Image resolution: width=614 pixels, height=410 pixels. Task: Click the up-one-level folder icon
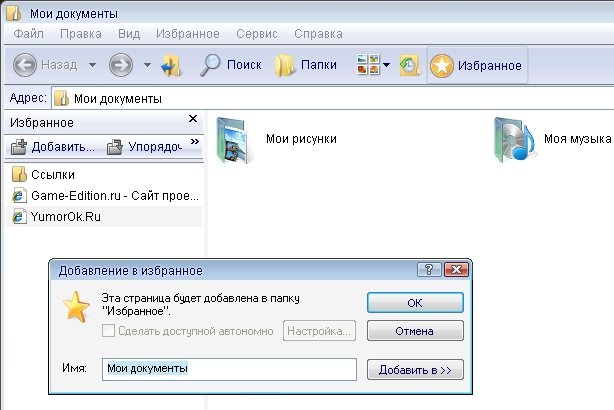coord(171,66)
